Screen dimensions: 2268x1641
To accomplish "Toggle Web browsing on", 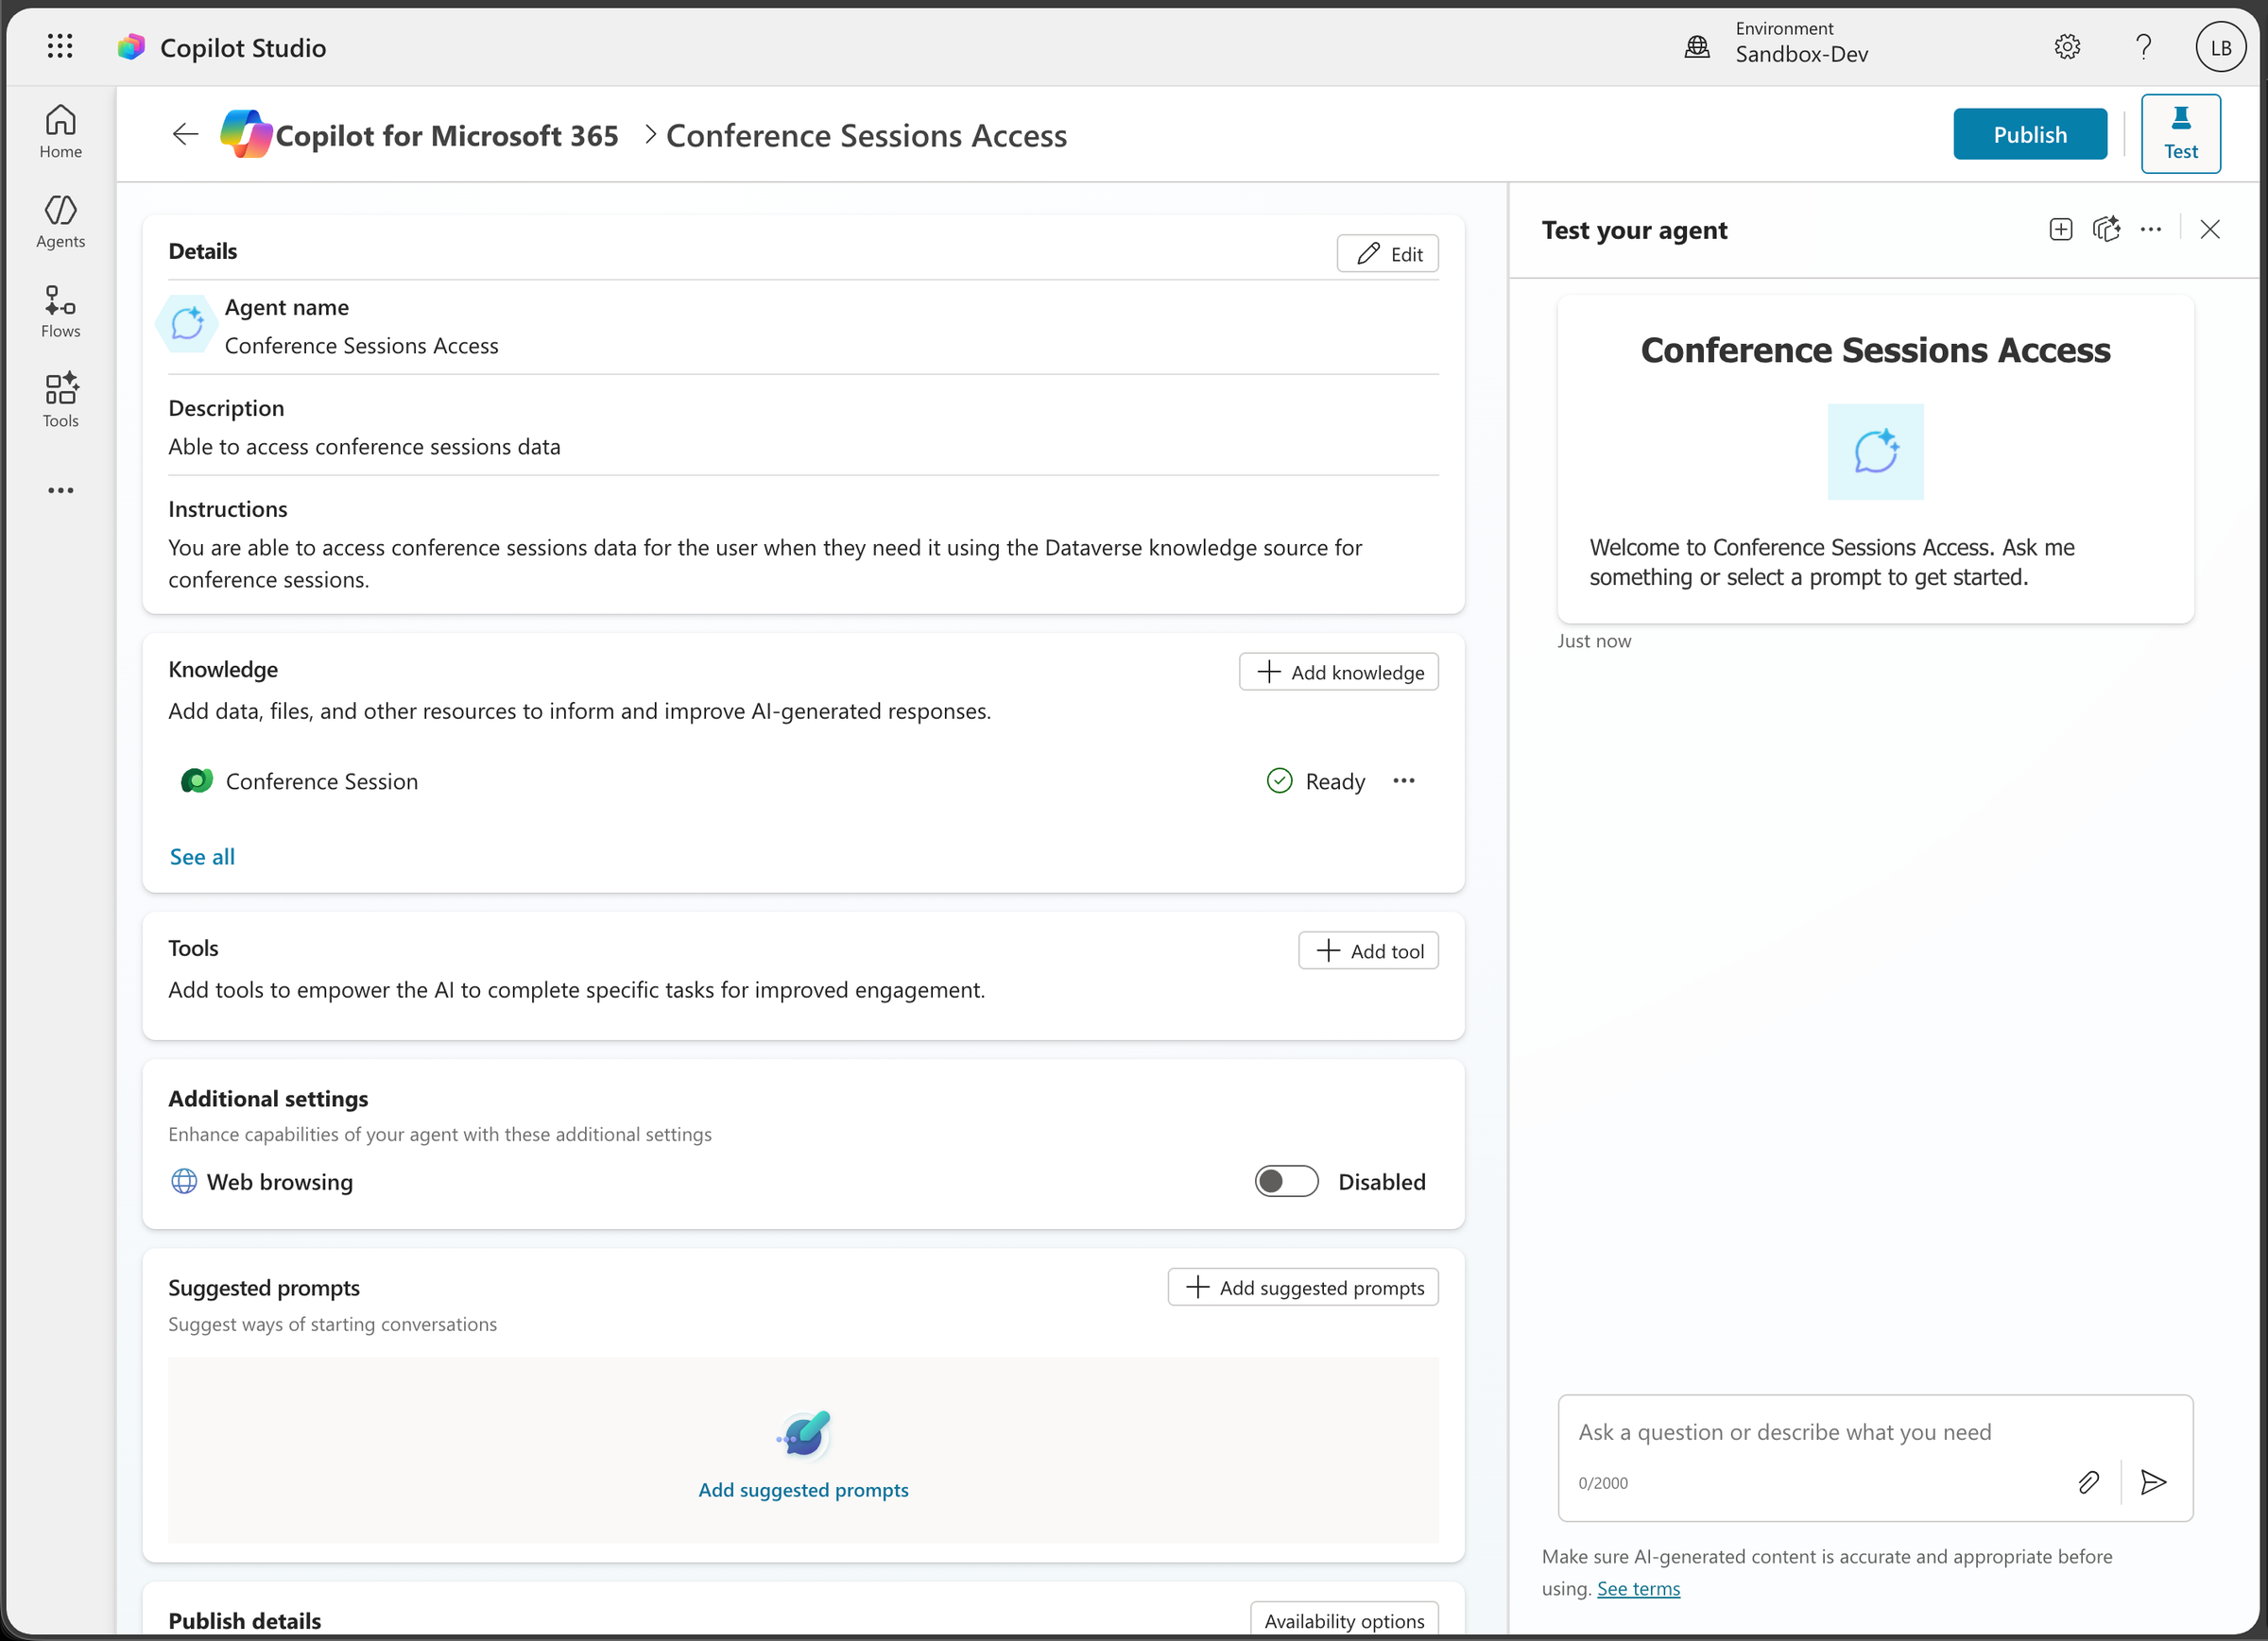I will 1286,1181.
